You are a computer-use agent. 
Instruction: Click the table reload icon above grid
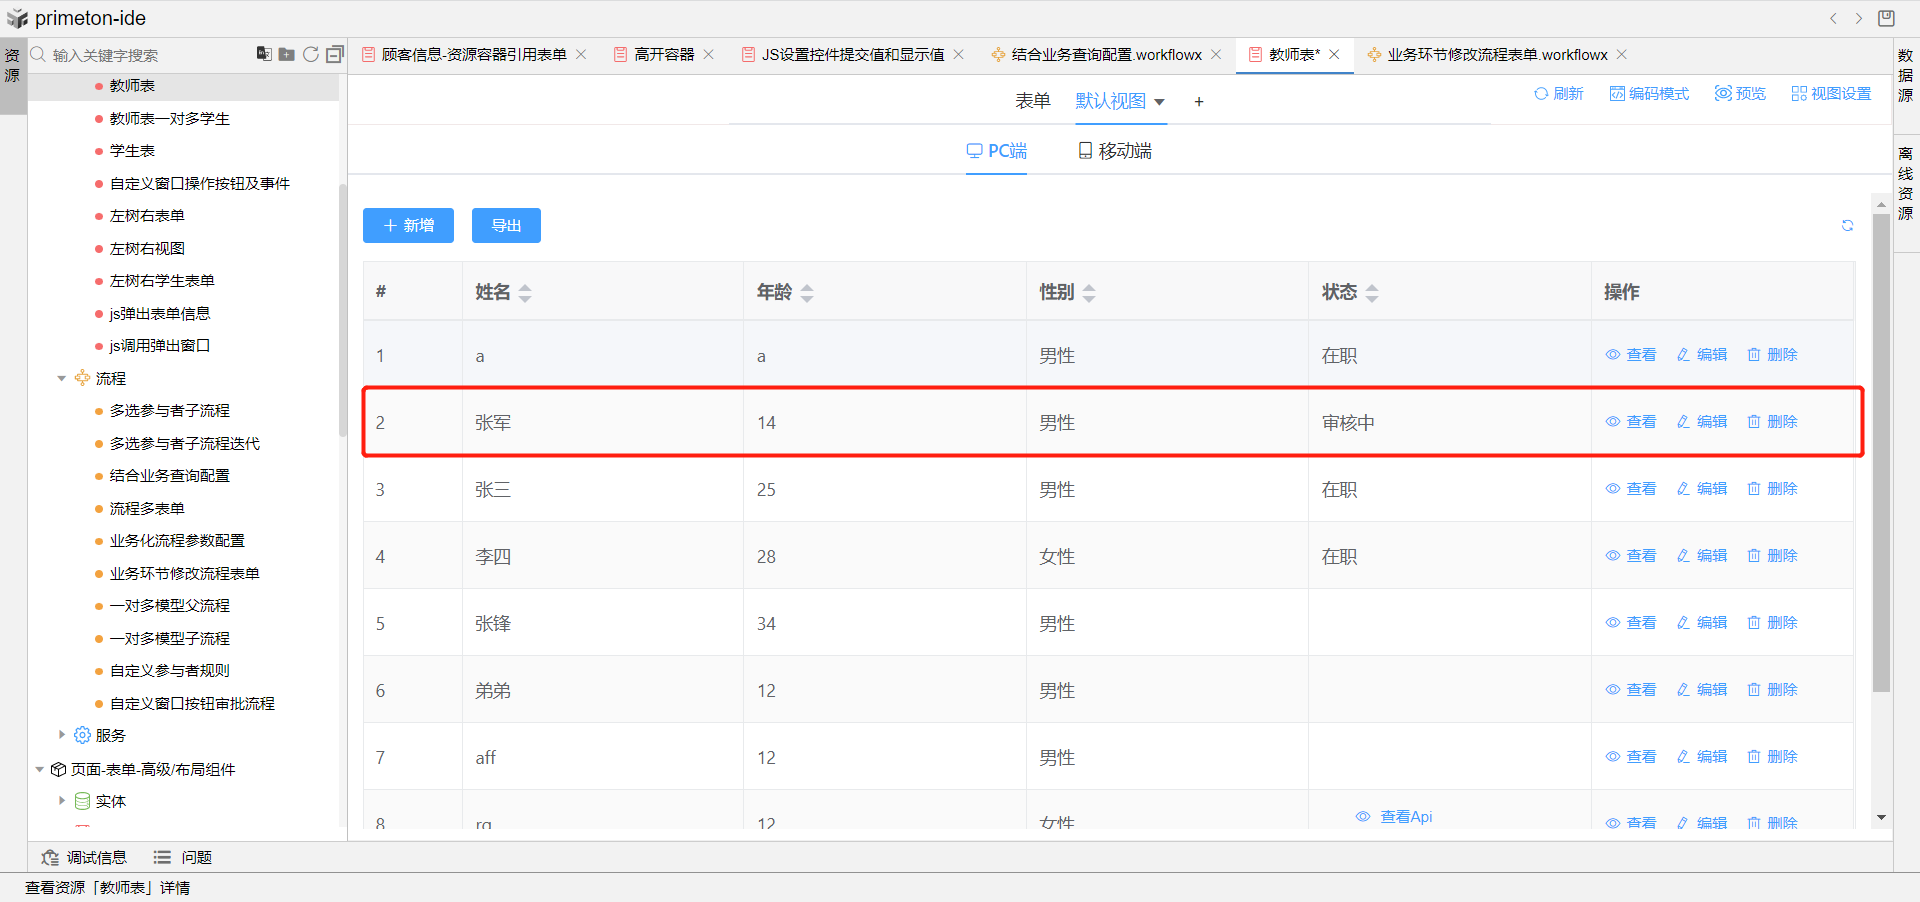(1847, 226)
